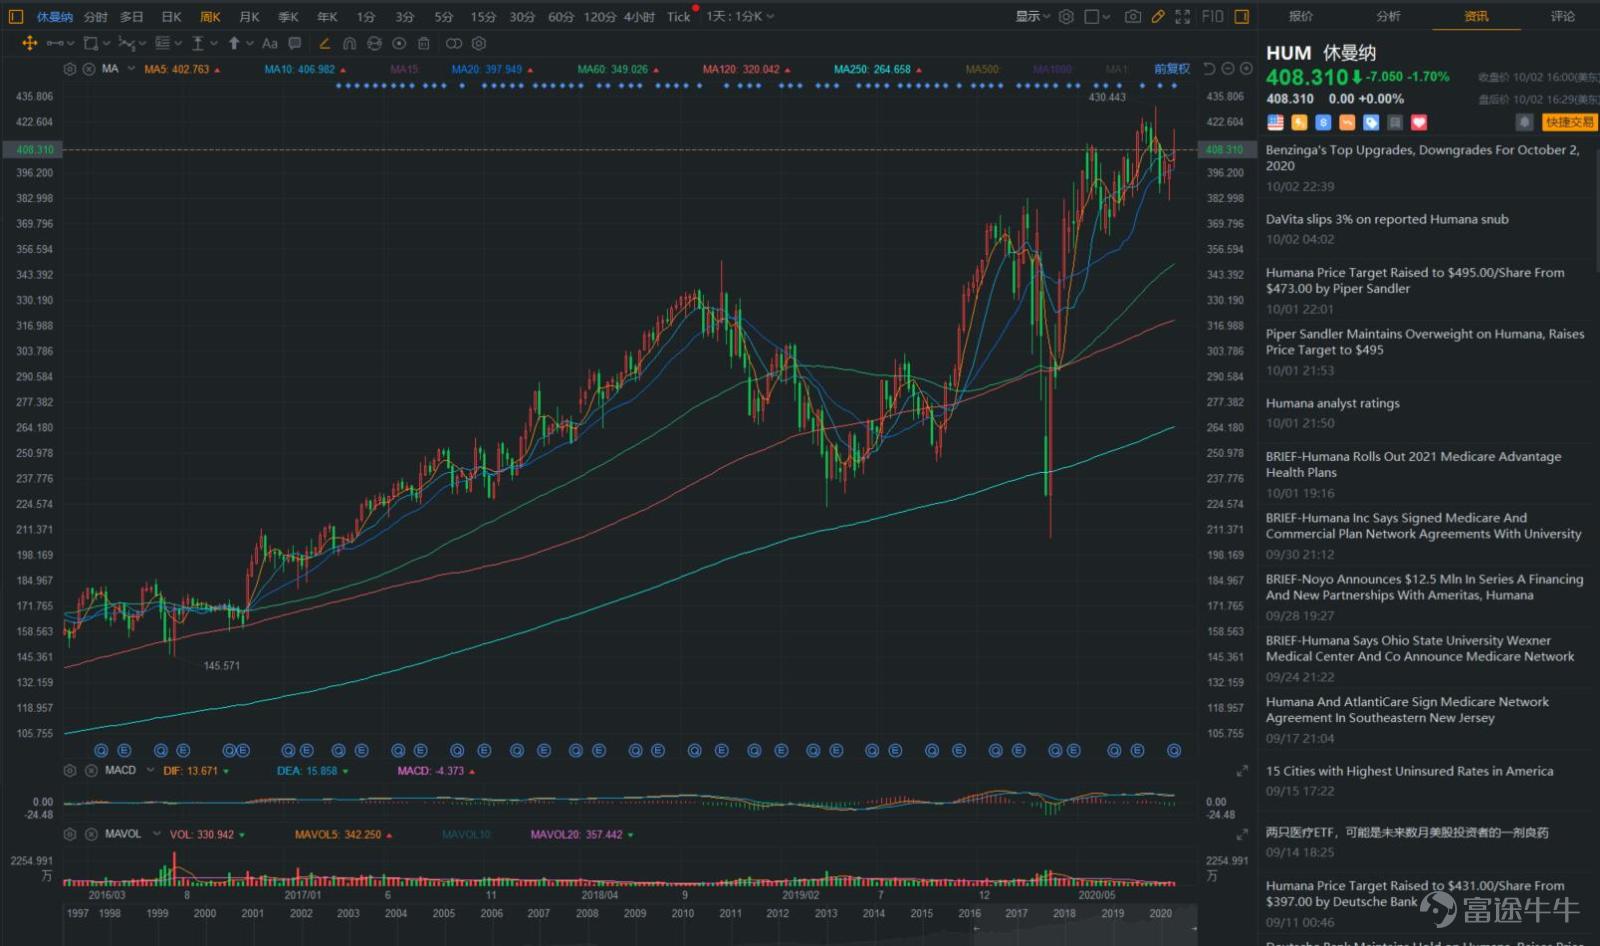Zoom out the chart with minus icon
1600x946 pixels.
pyautogui.click(x=1228, y=69)
